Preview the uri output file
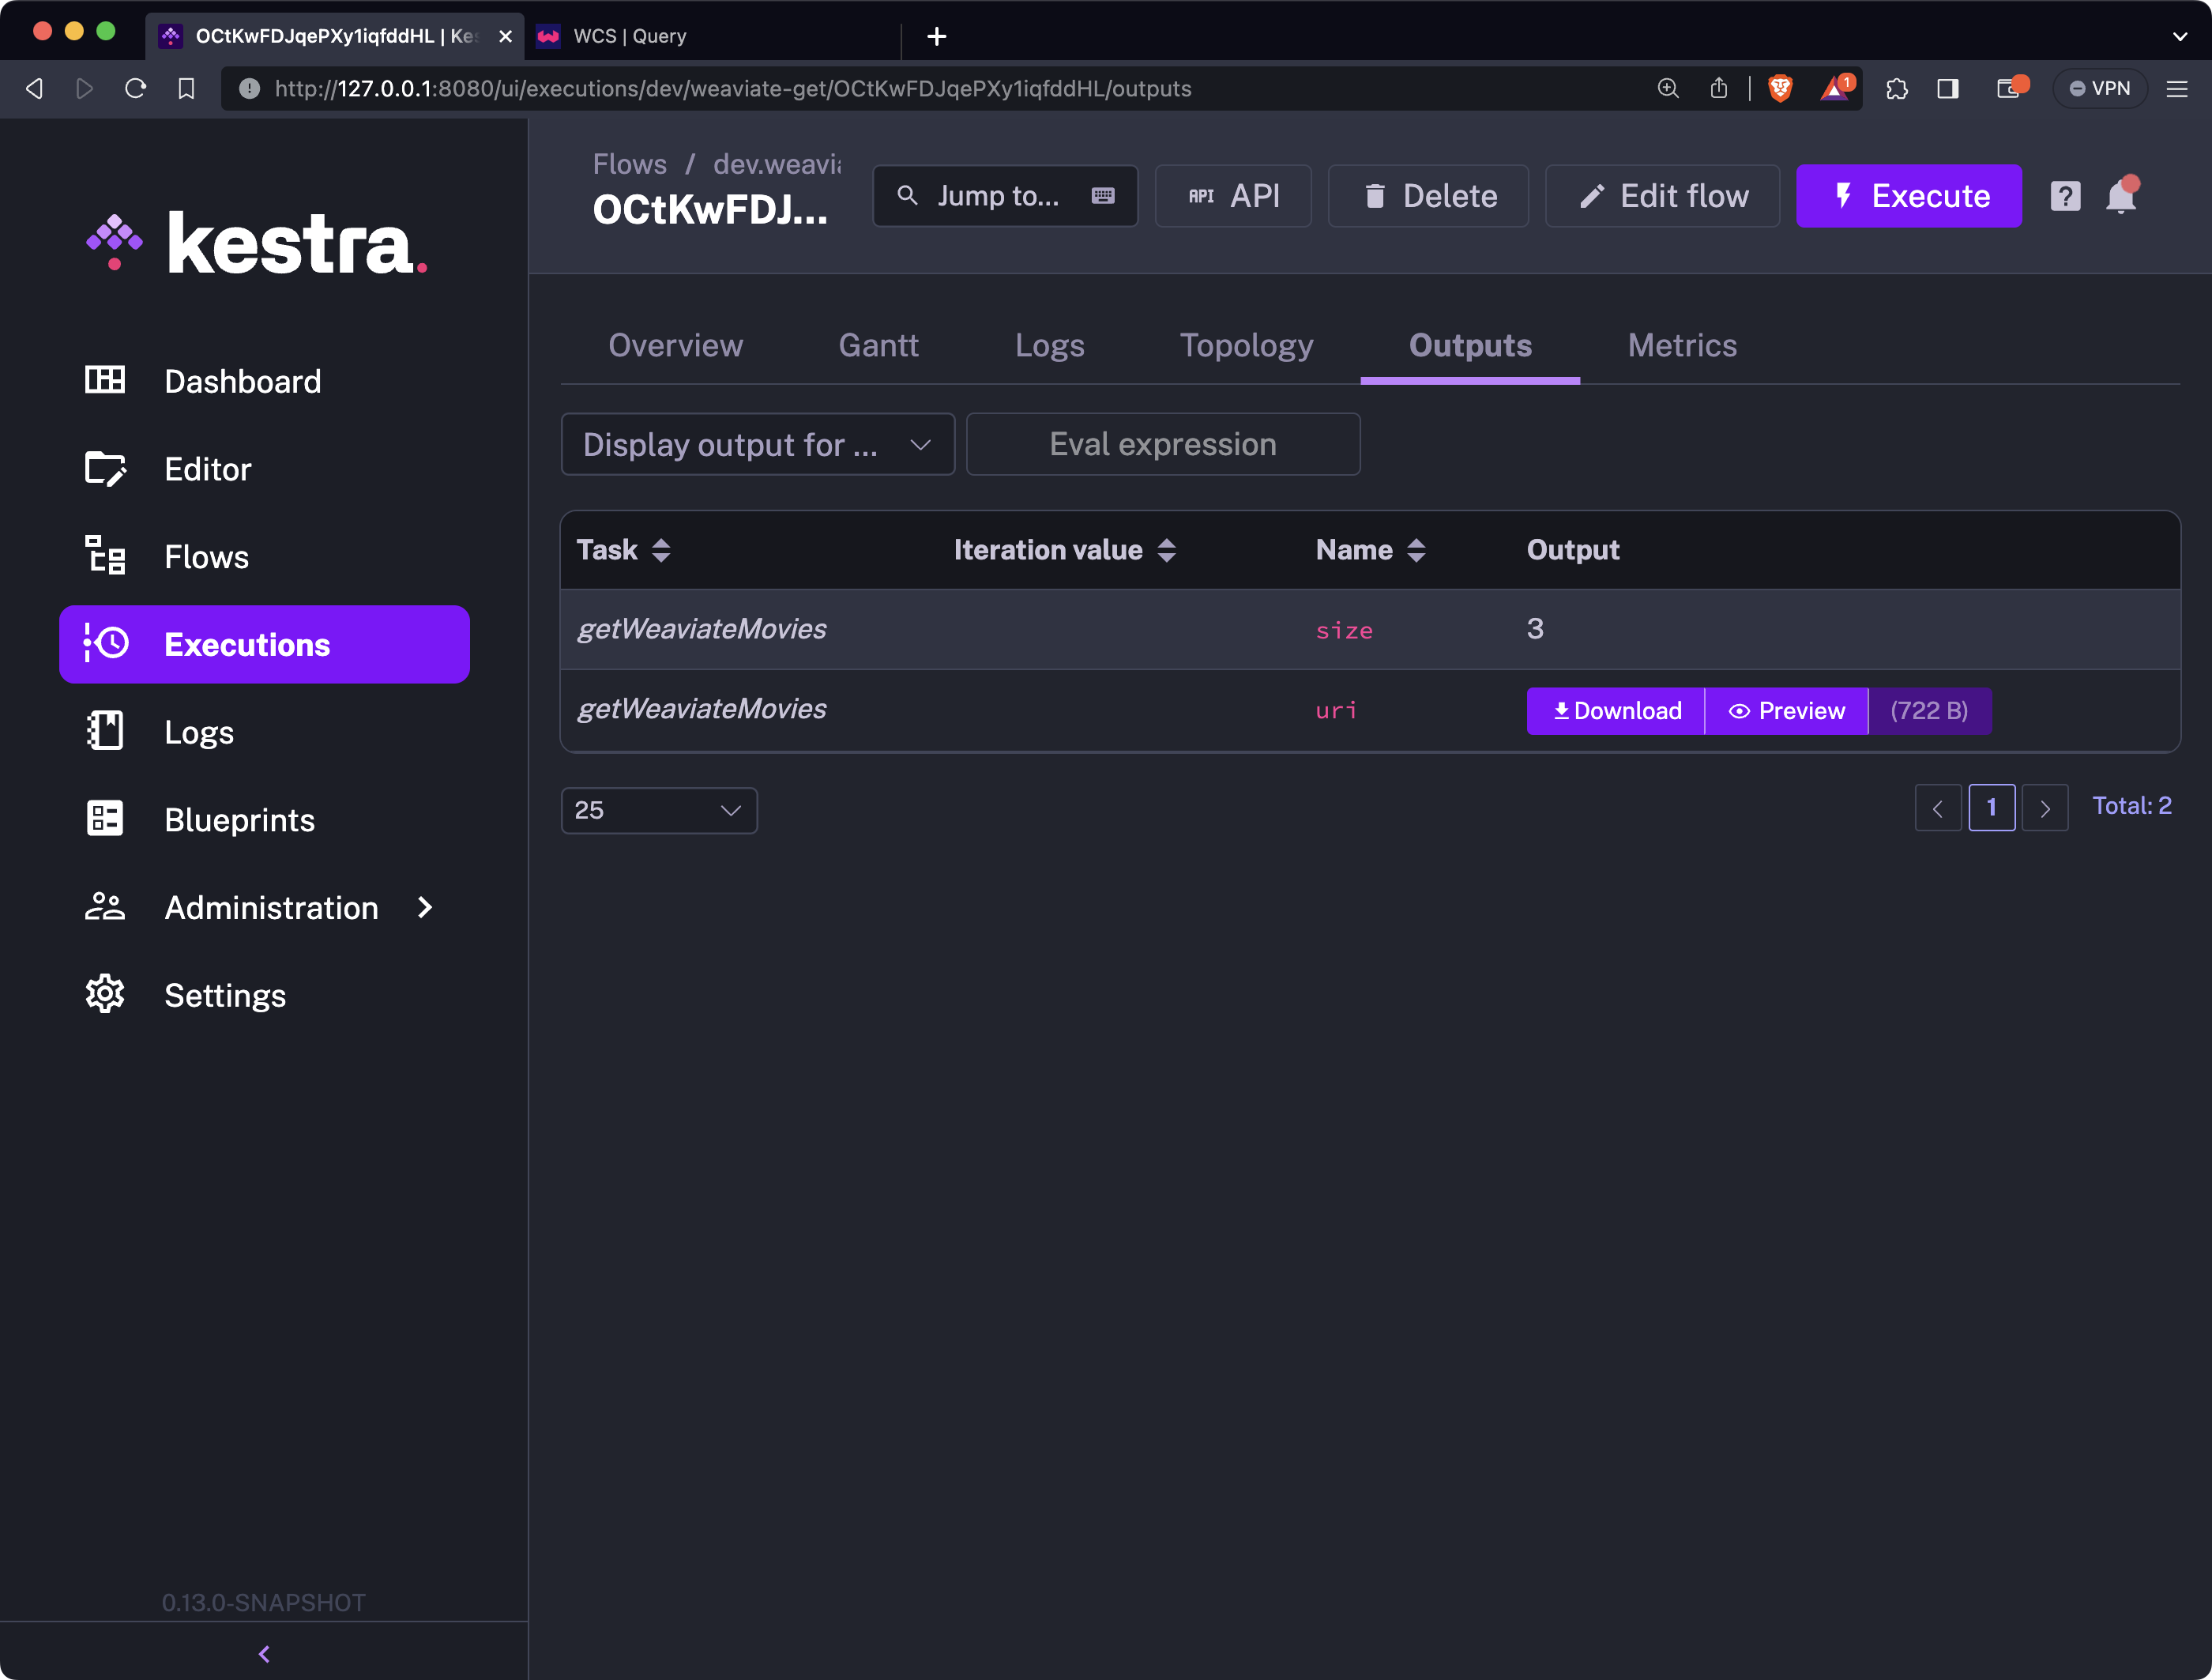Image resolution: width=2212 pixels, height=1680 pixels. [x=1786, y=711]
